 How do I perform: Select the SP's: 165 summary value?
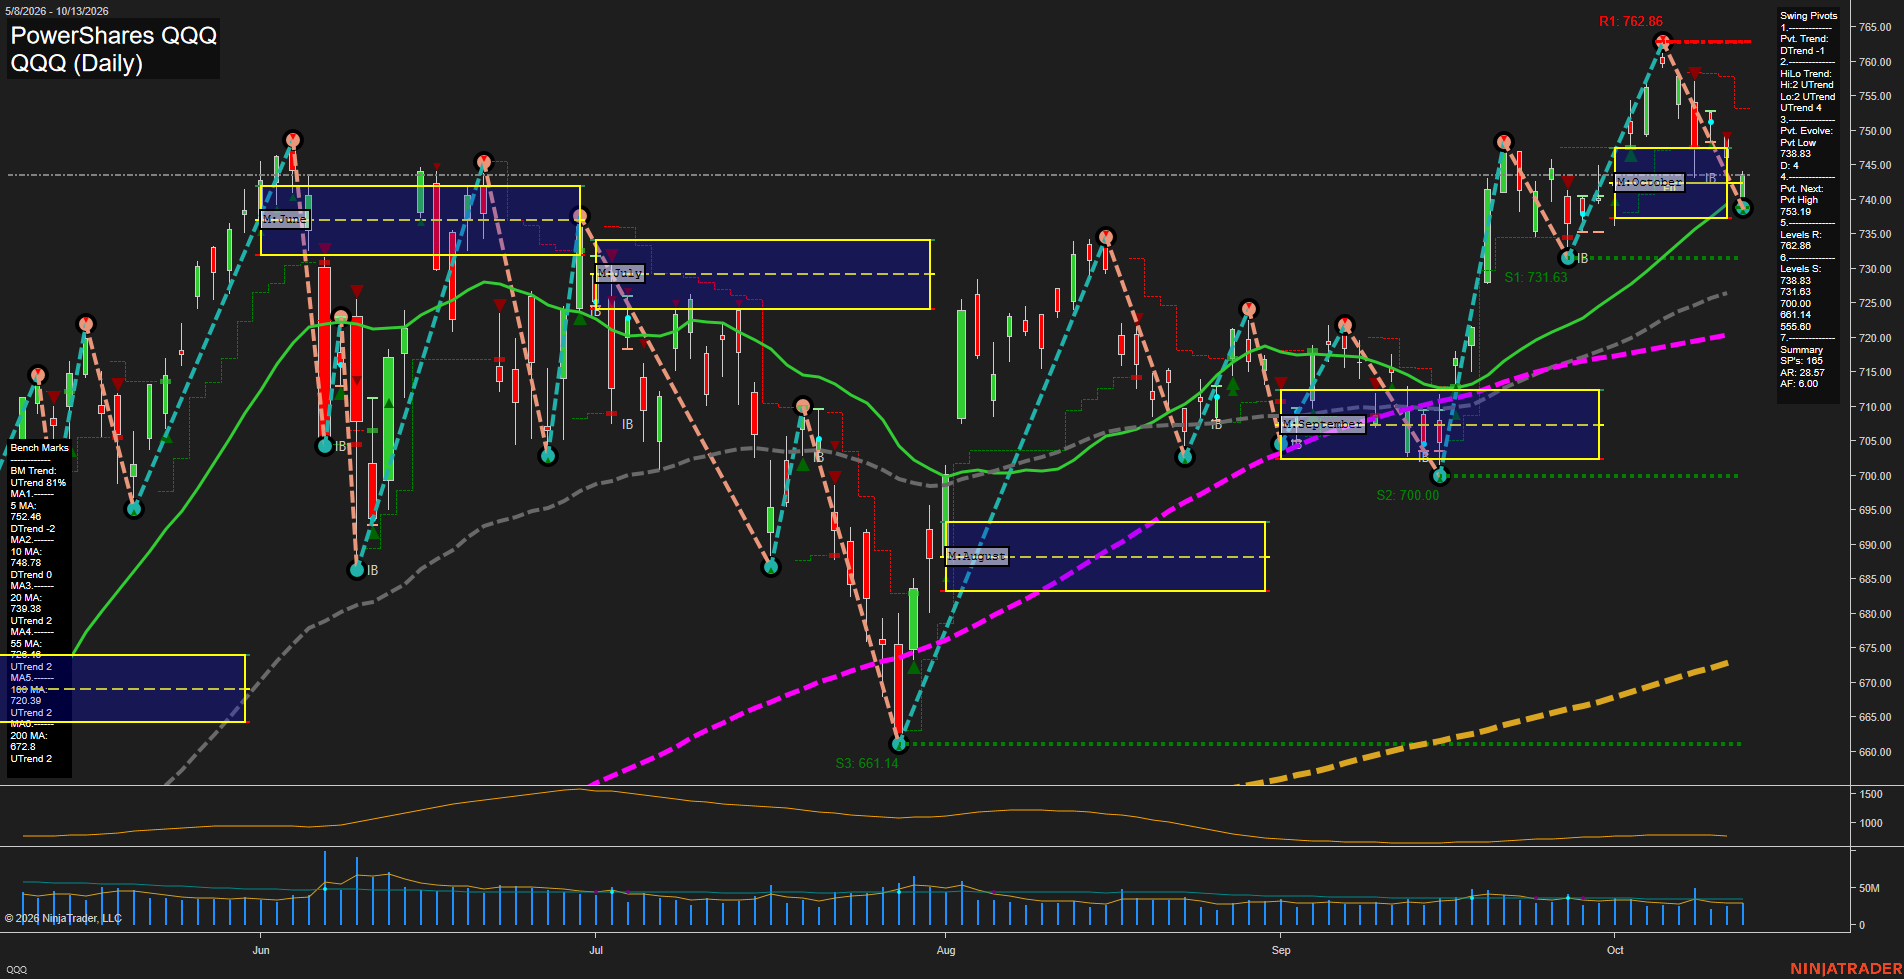[x=1802, y=361]
